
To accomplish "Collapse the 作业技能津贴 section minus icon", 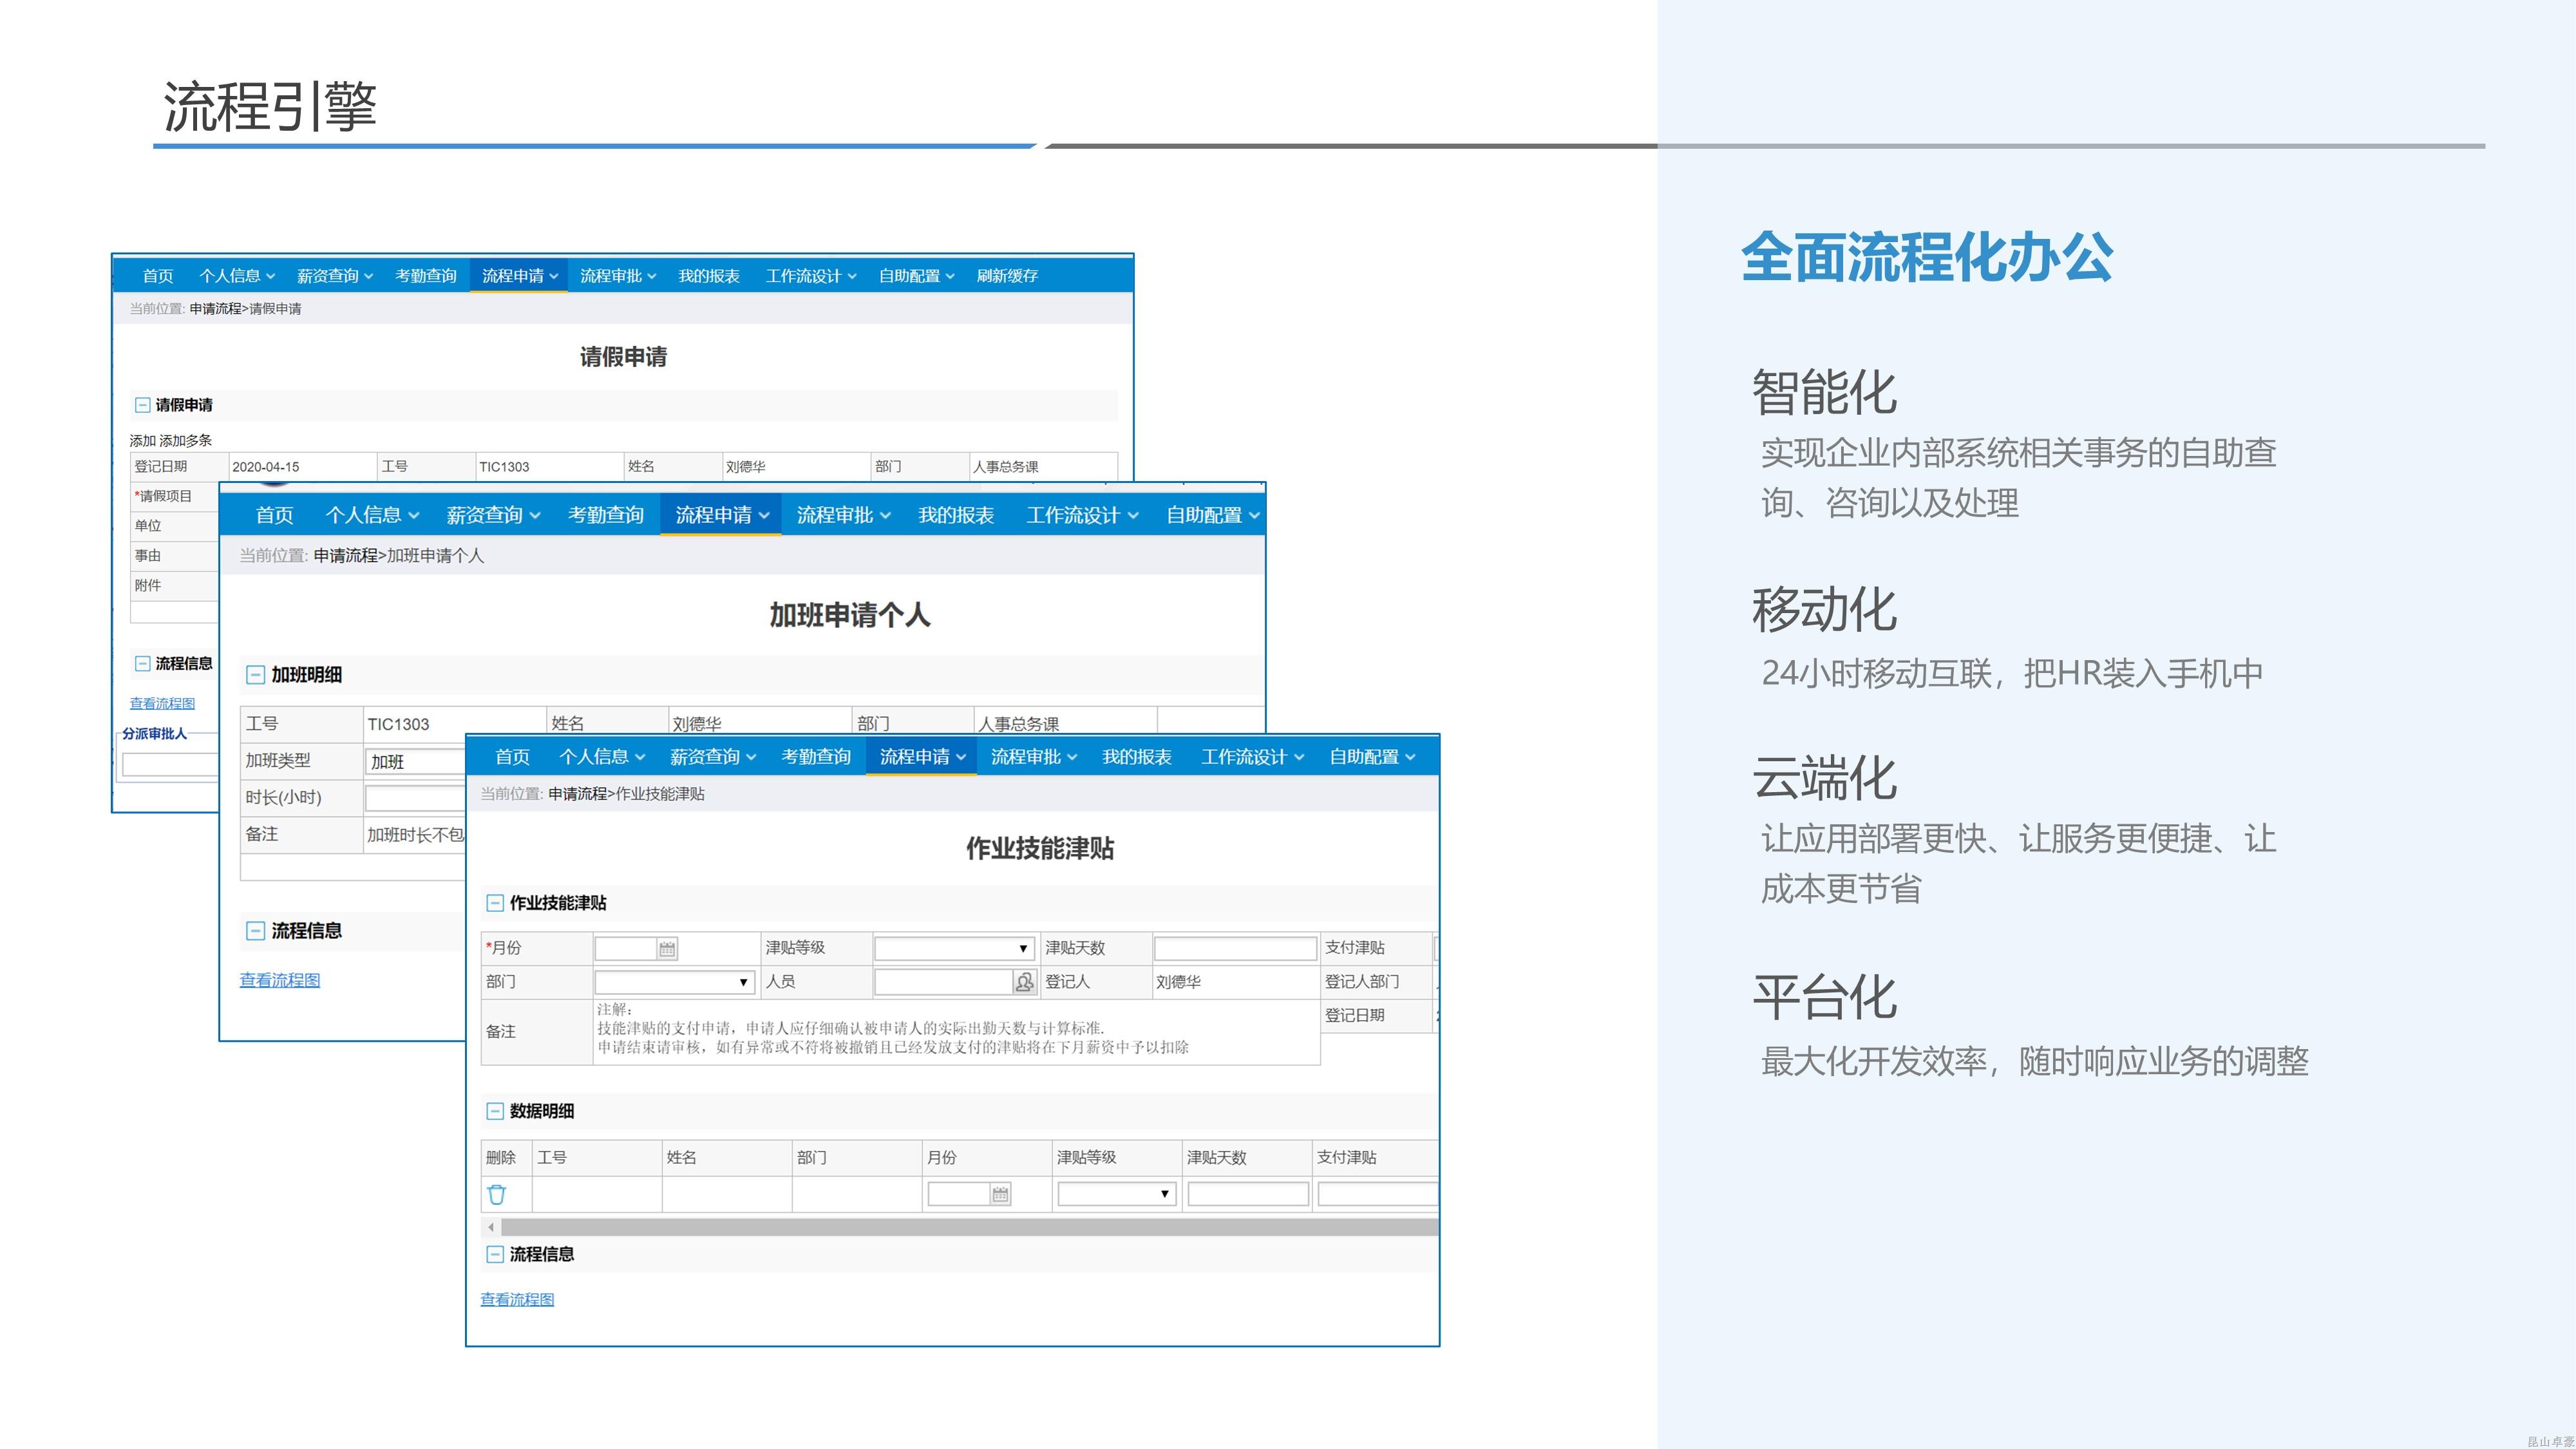I will [x=494, y=903].
